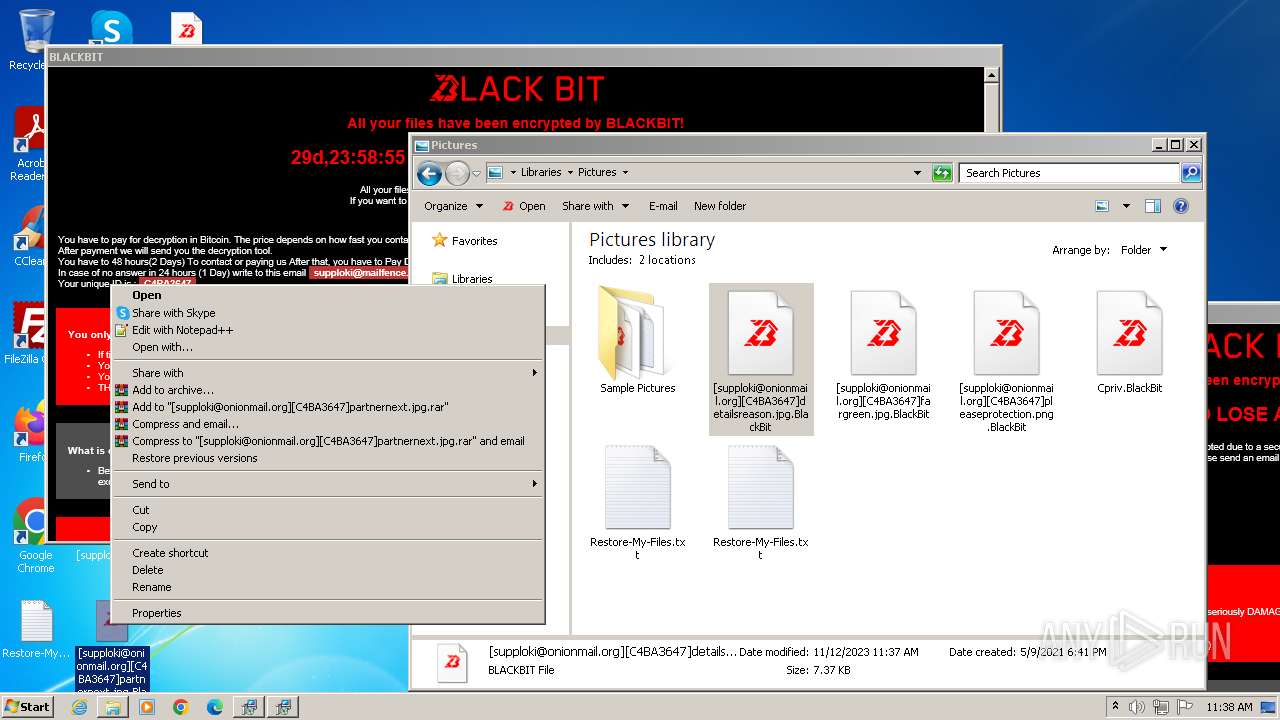Click Internet Explorer taskbar icon
Image resolution: width=1280 pixels, height=720 pixels.
[79, 707]
